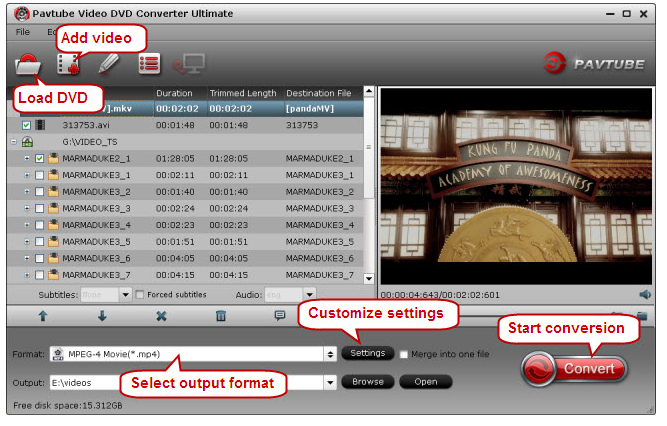Click the Add video film icon
This screenshot has height=426, width=667.
[x=68, y=65]
